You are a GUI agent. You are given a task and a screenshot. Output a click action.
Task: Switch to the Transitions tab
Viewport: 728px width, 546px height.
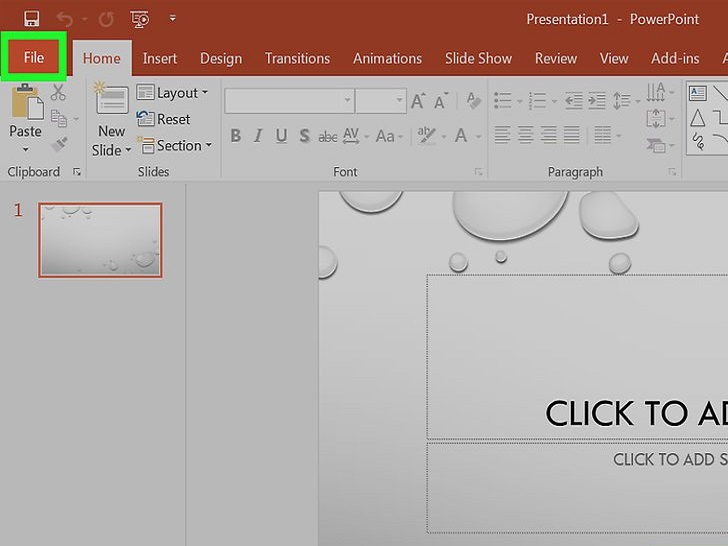(x=297, y=58)
